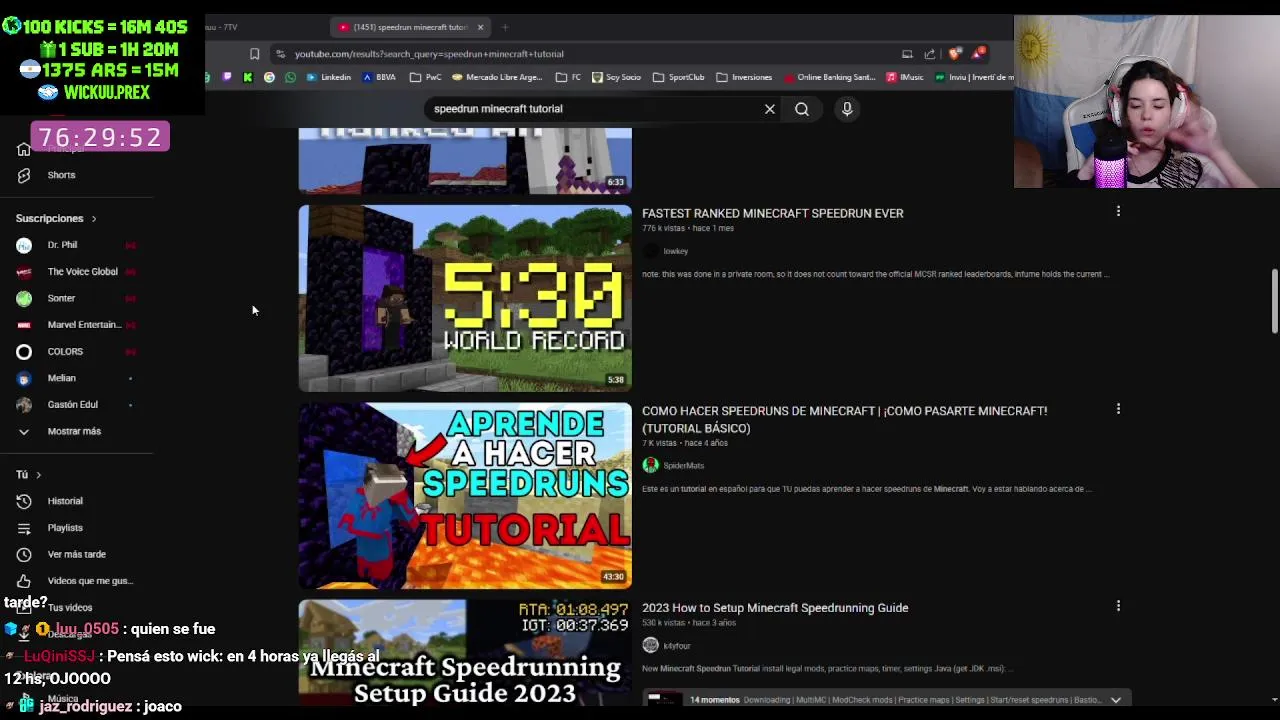This screenshot has height=720, width=1280.
Task: Open Historial from the sidebar
Action: pos(65,501)
